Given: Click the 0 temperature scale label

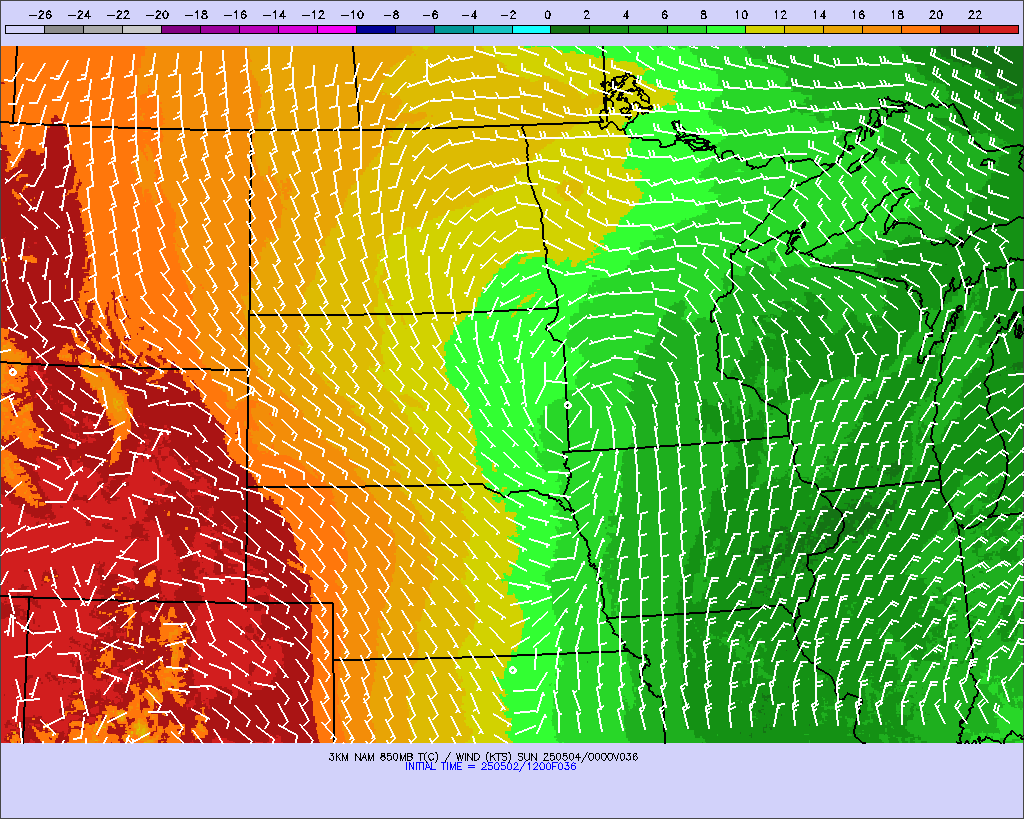Looking at the screenshot, I should (547, 15).
